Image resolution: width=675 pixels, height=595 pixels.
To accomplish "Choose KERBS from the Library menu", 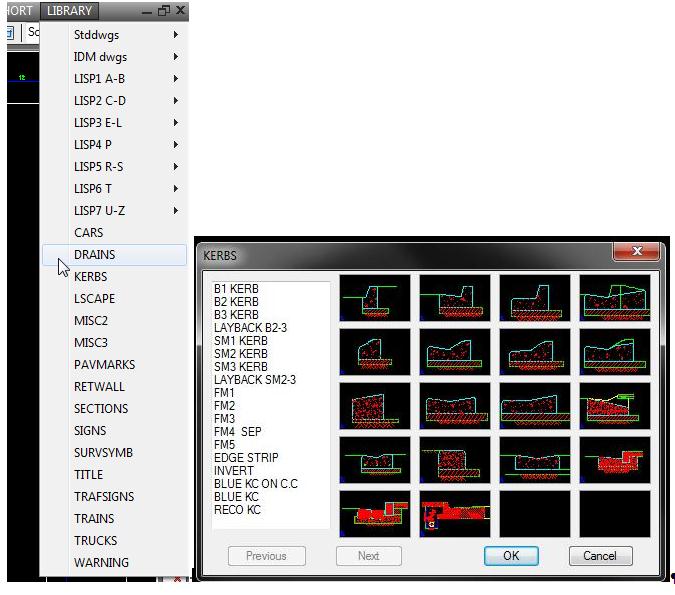I will (115, 276).
